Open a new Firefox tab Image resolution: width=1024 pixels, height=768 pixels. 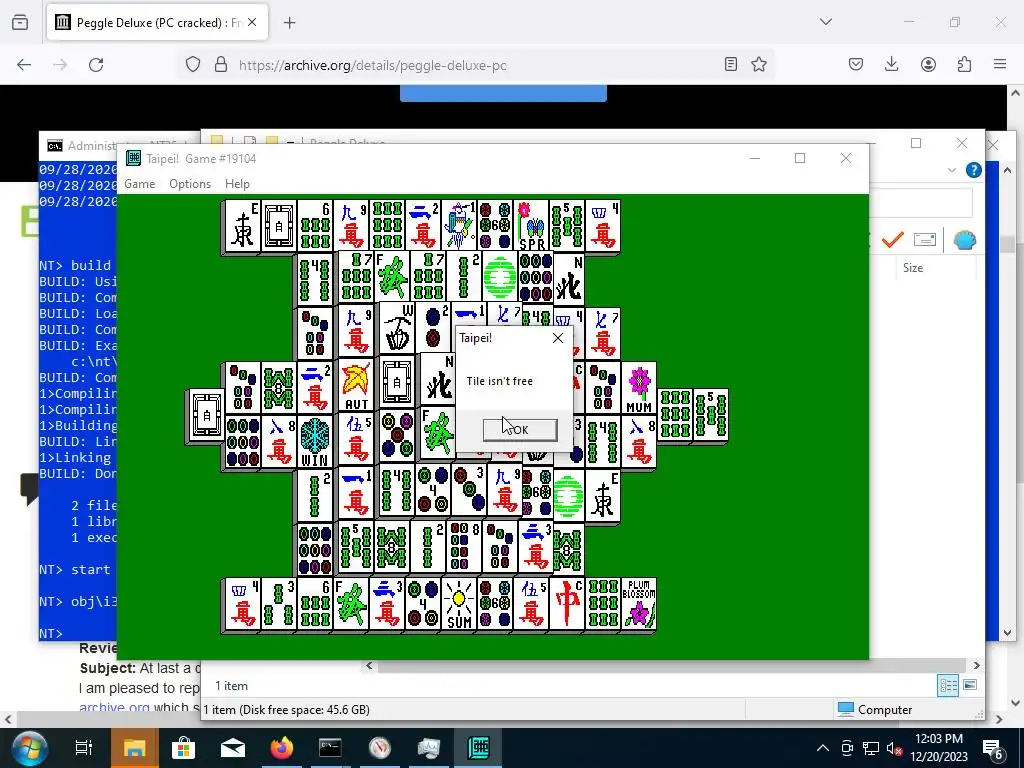pos(290,23)
